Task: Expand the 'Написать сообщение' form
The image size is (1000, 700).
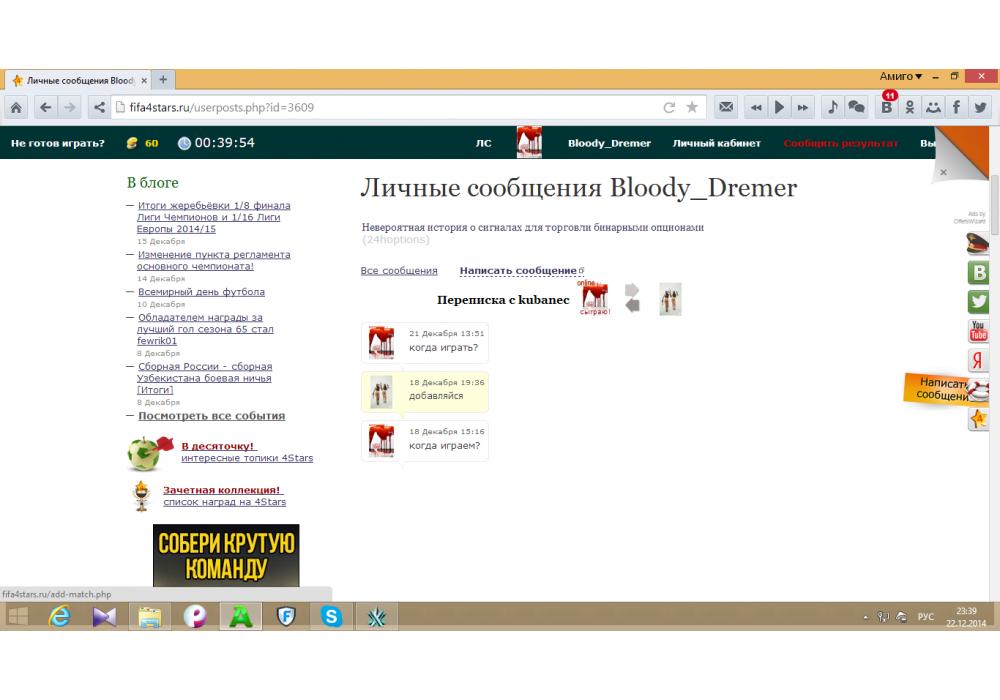Action: click(518, 271)
